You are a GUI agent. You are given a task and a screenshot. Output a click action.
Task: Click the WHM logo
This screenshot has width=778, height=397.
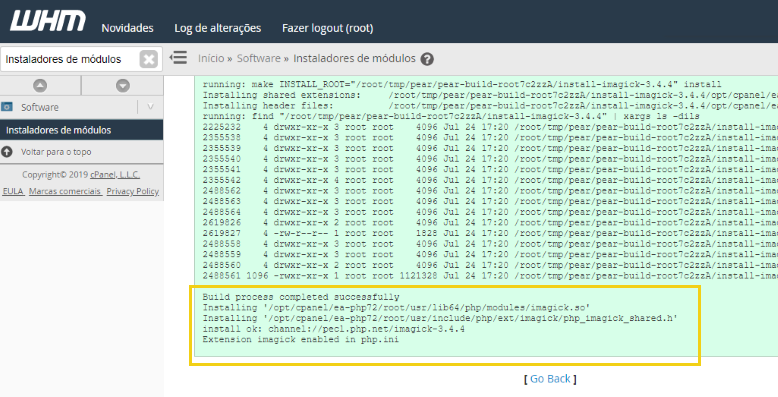click(x=48, y=21)
